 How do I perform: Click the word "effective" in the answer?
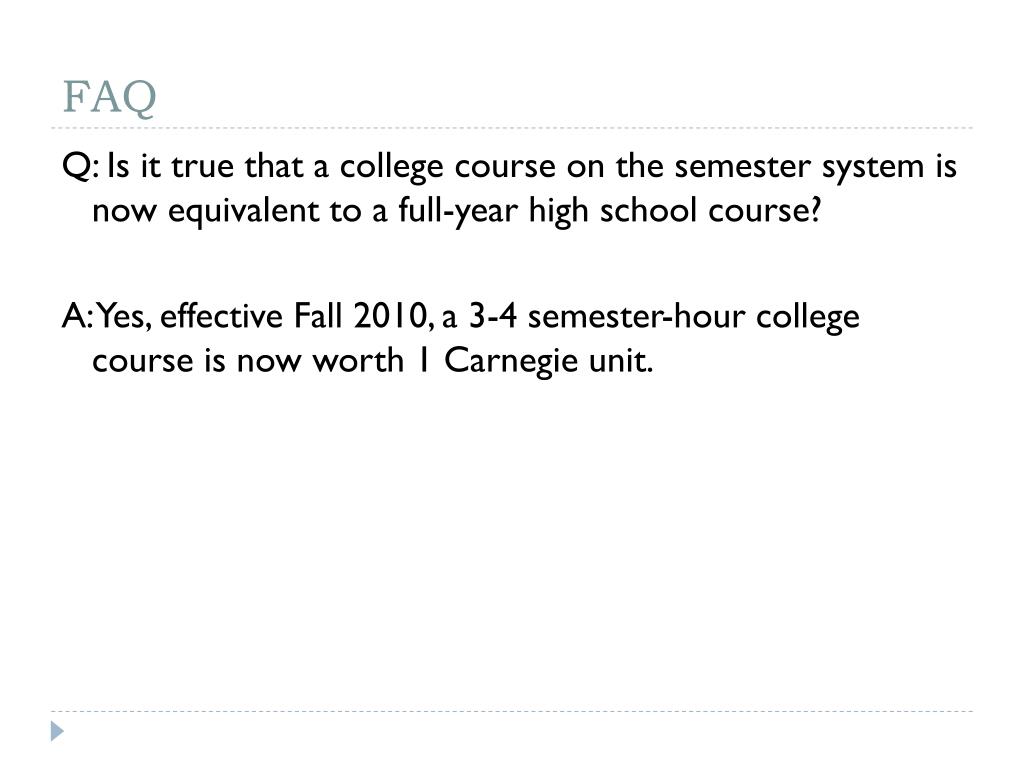[221, 316]
